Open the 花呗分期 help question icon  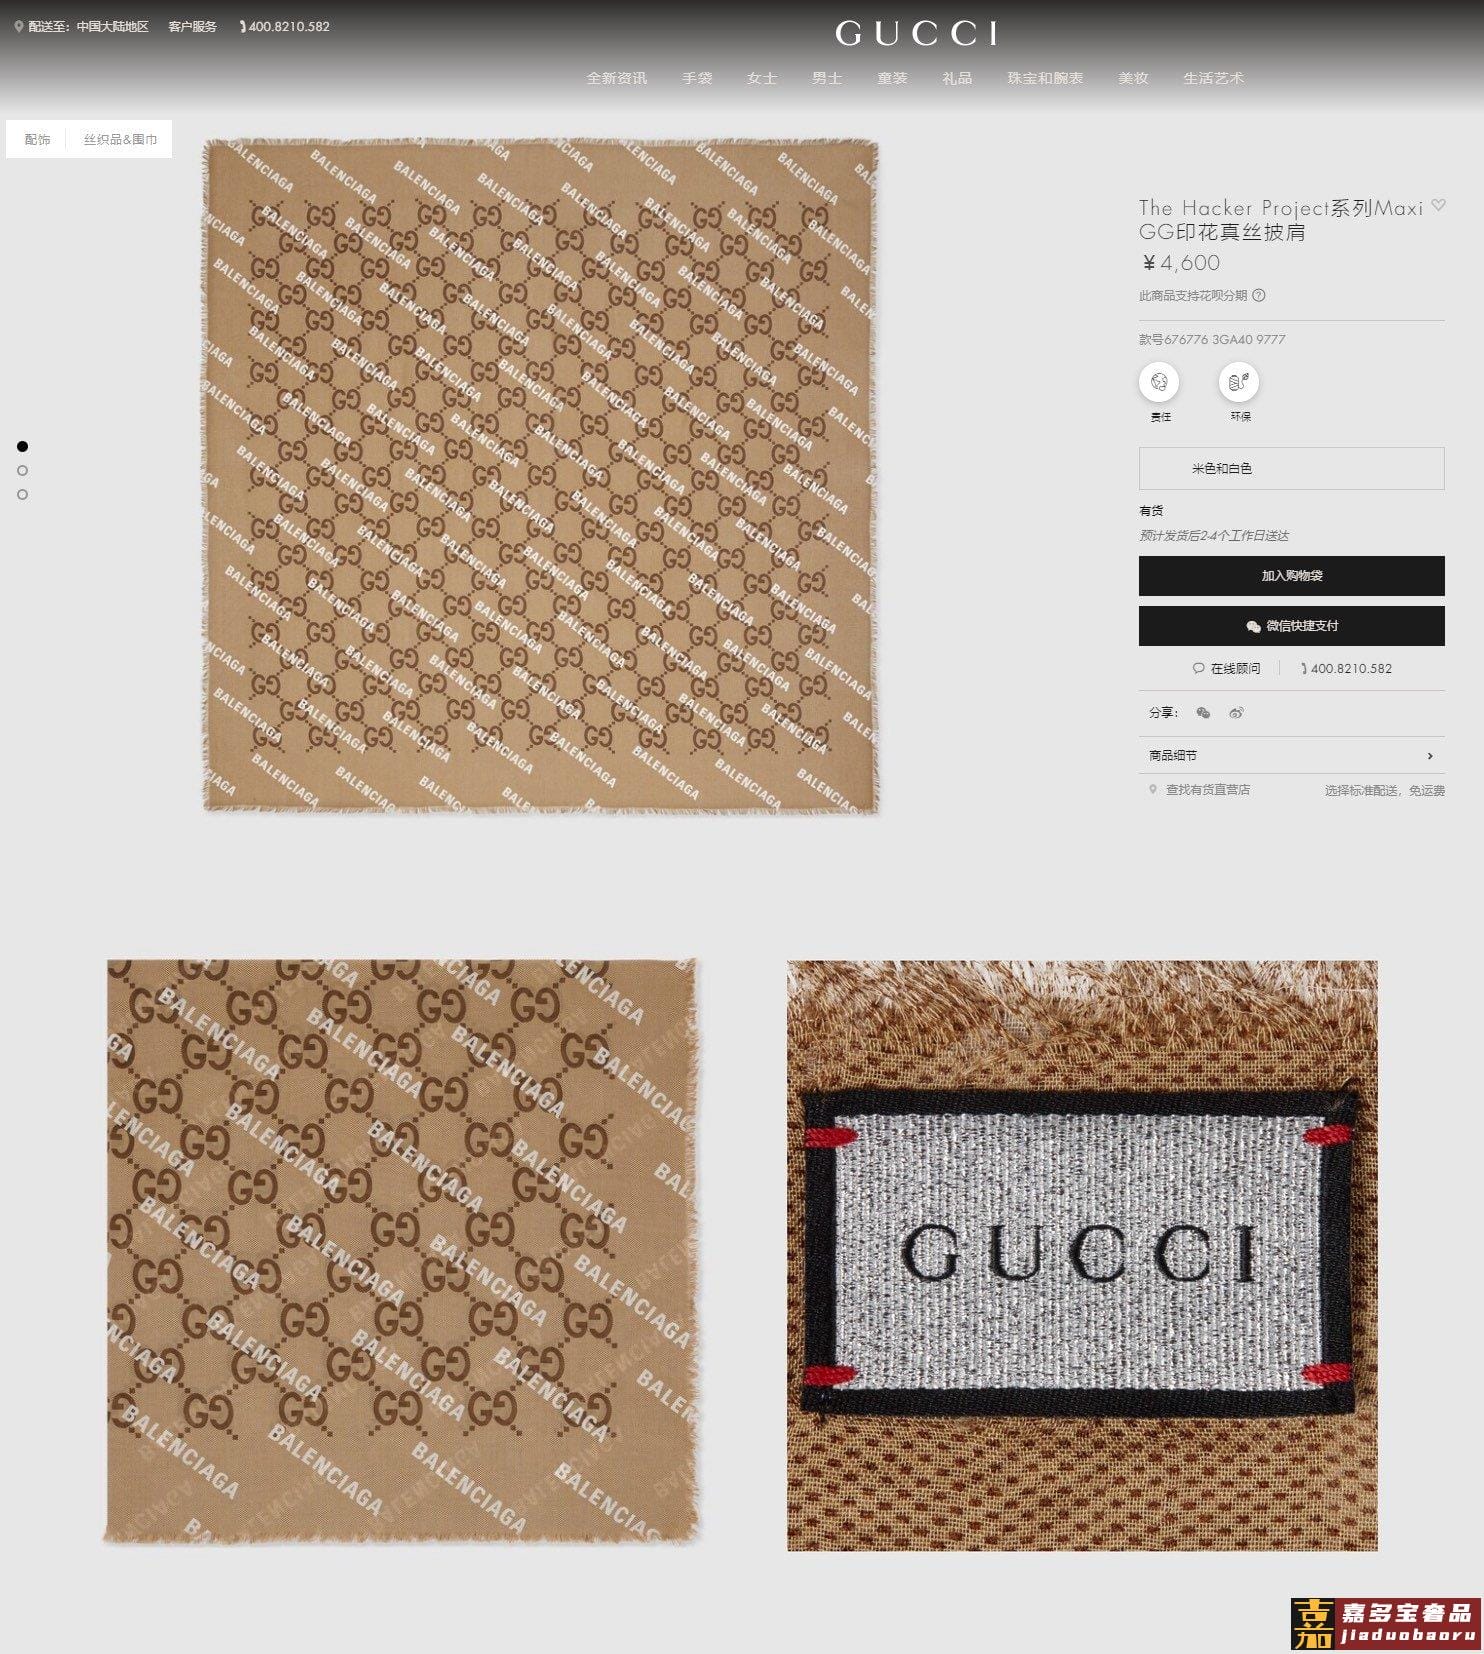(1259, 295)
